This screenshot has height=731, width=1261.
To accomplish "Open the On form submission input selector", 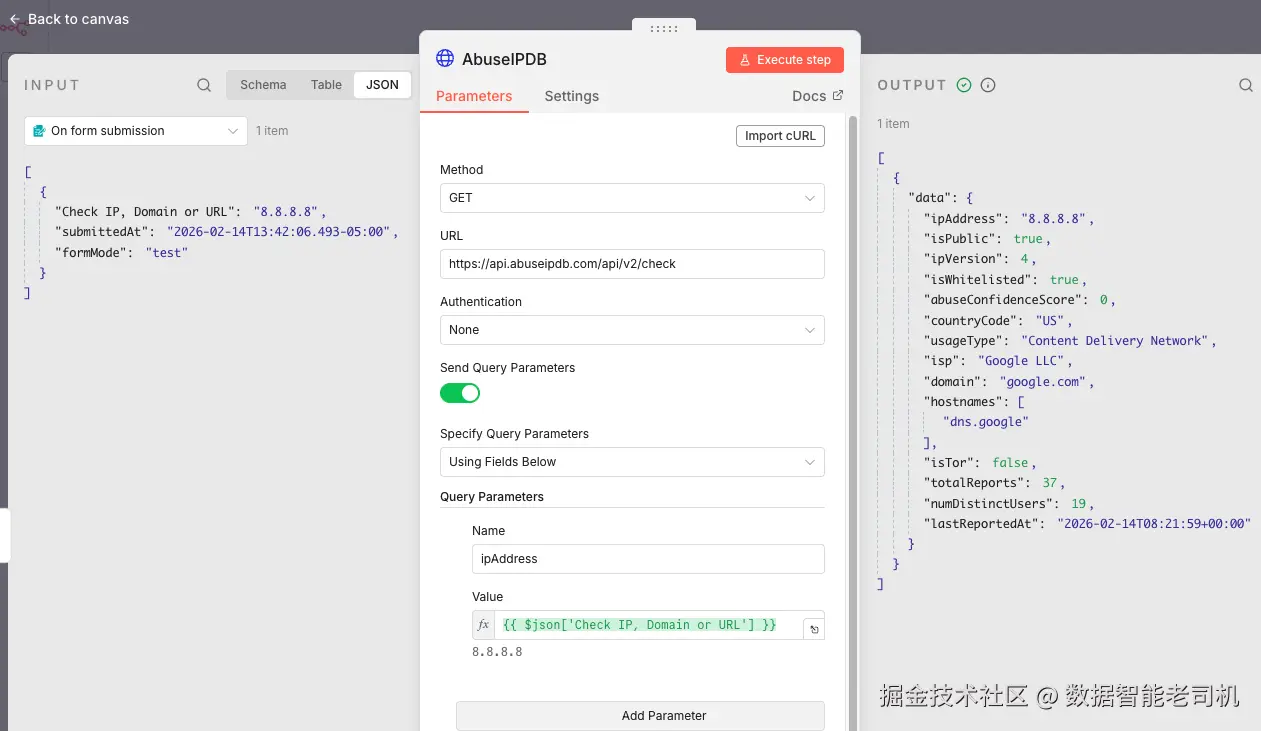I will (x=136, y=131).
